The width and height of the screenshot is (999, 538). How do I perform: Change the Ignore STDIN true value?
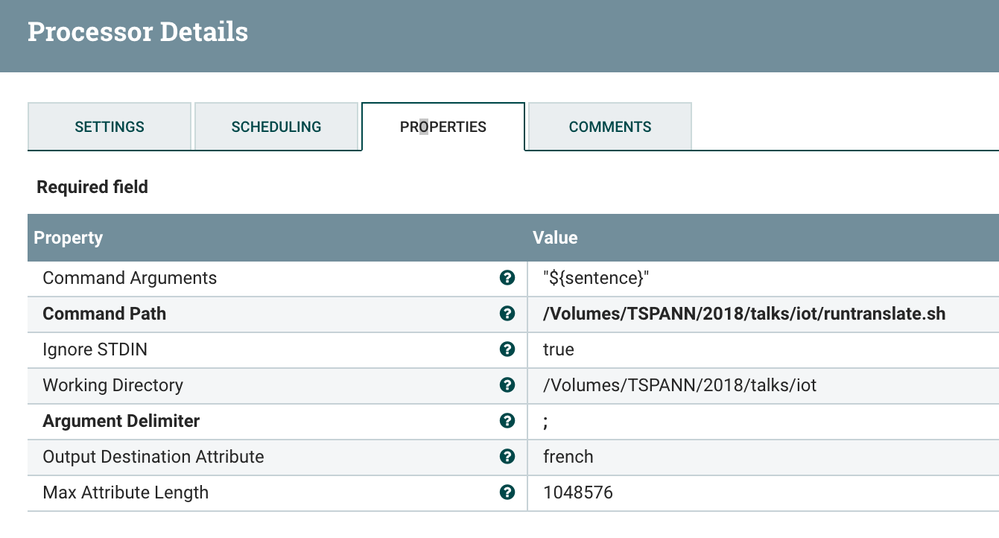pos(558,349)
